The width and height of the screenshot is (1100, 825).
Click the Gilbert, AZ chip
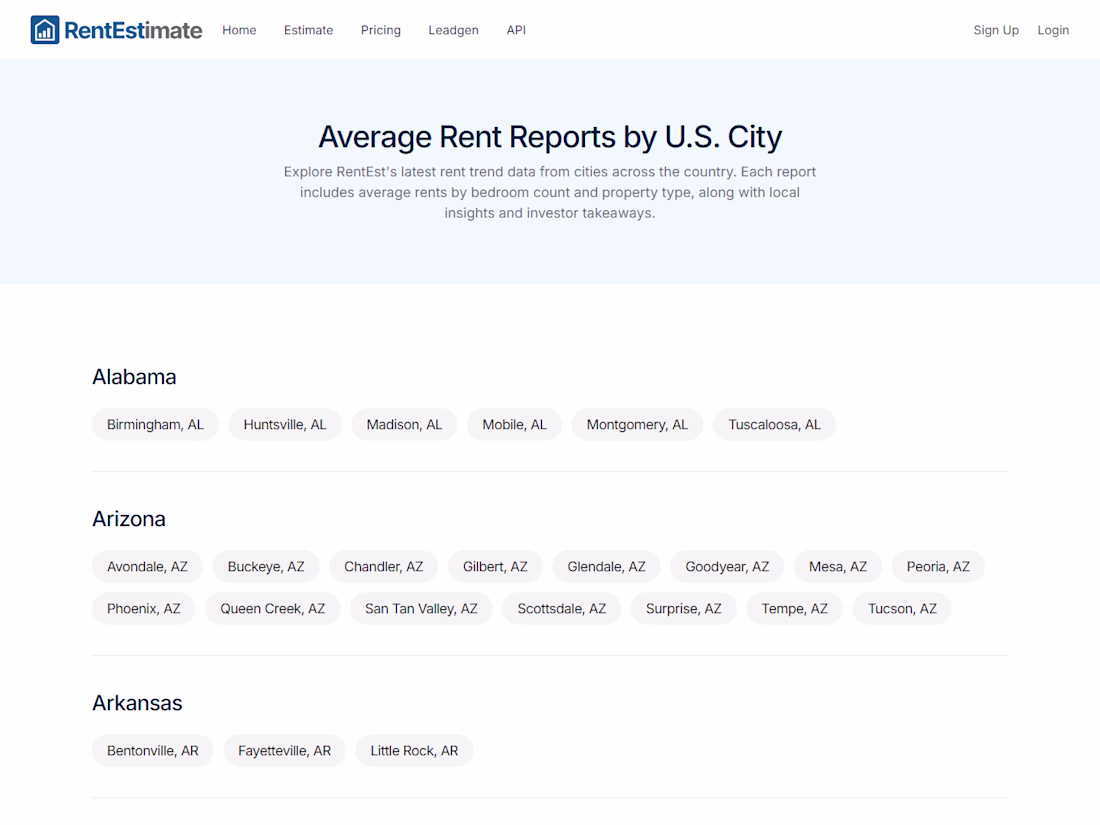[x=495, y=567]
